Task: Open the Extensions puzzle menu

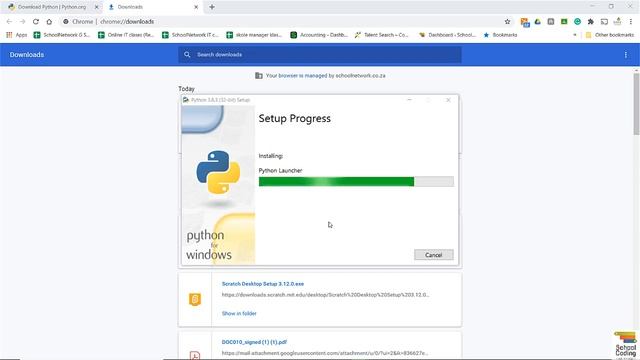Action: [591, 22]
